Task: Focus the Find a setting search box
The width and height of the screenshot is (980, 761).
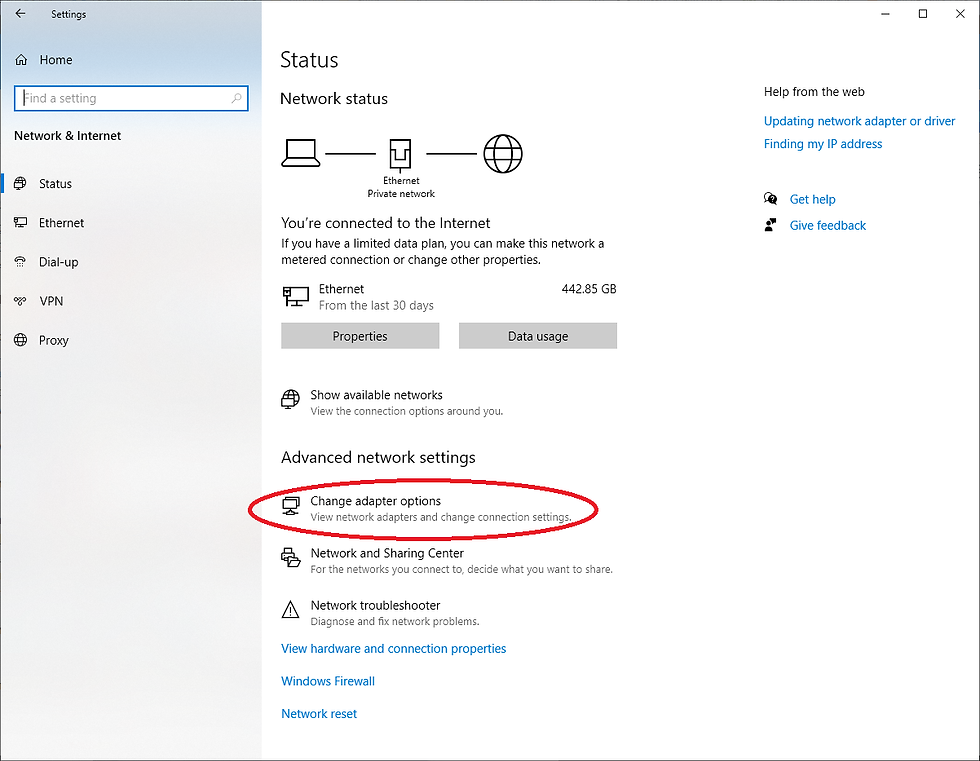Action: click(x=131, y=98)
